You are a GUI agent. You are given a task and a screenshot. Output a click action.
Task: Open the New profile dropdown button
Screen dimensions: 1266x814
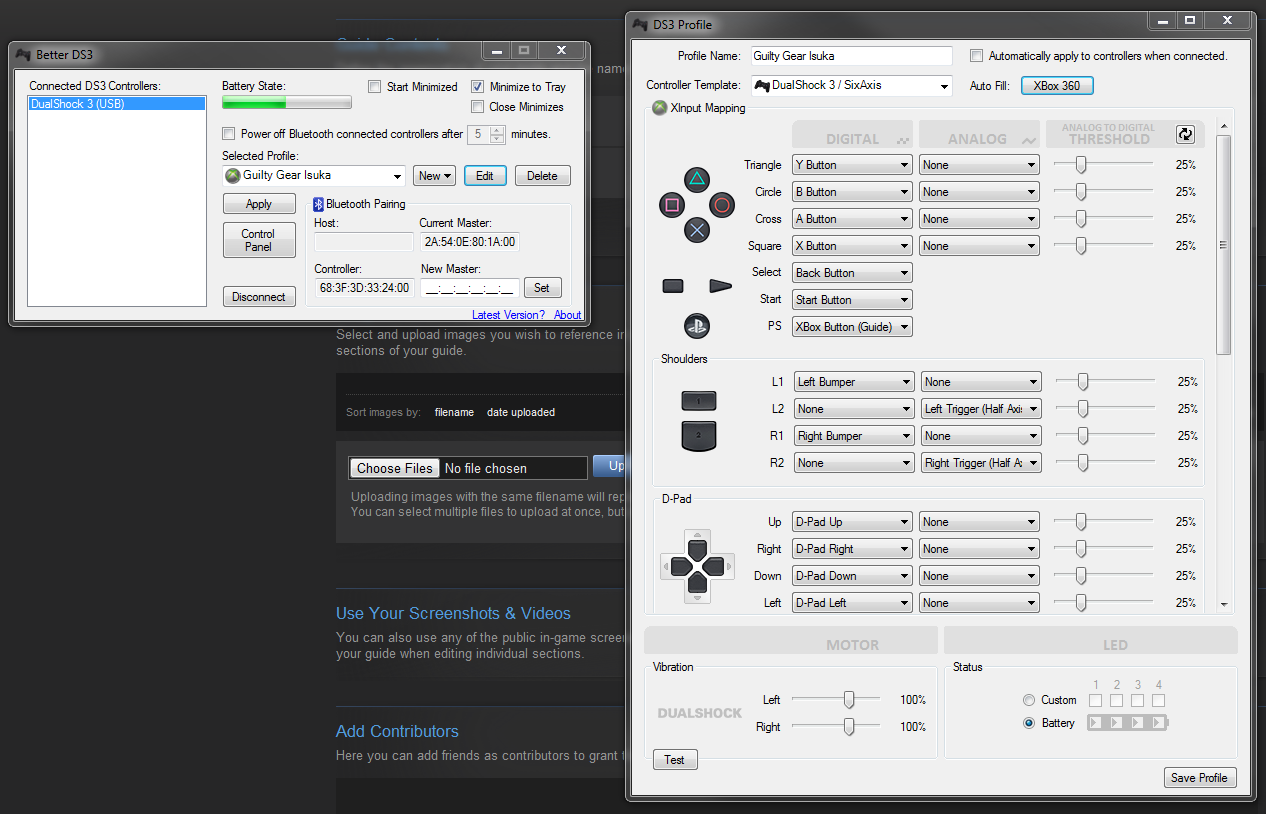click(x=434, y=176)
